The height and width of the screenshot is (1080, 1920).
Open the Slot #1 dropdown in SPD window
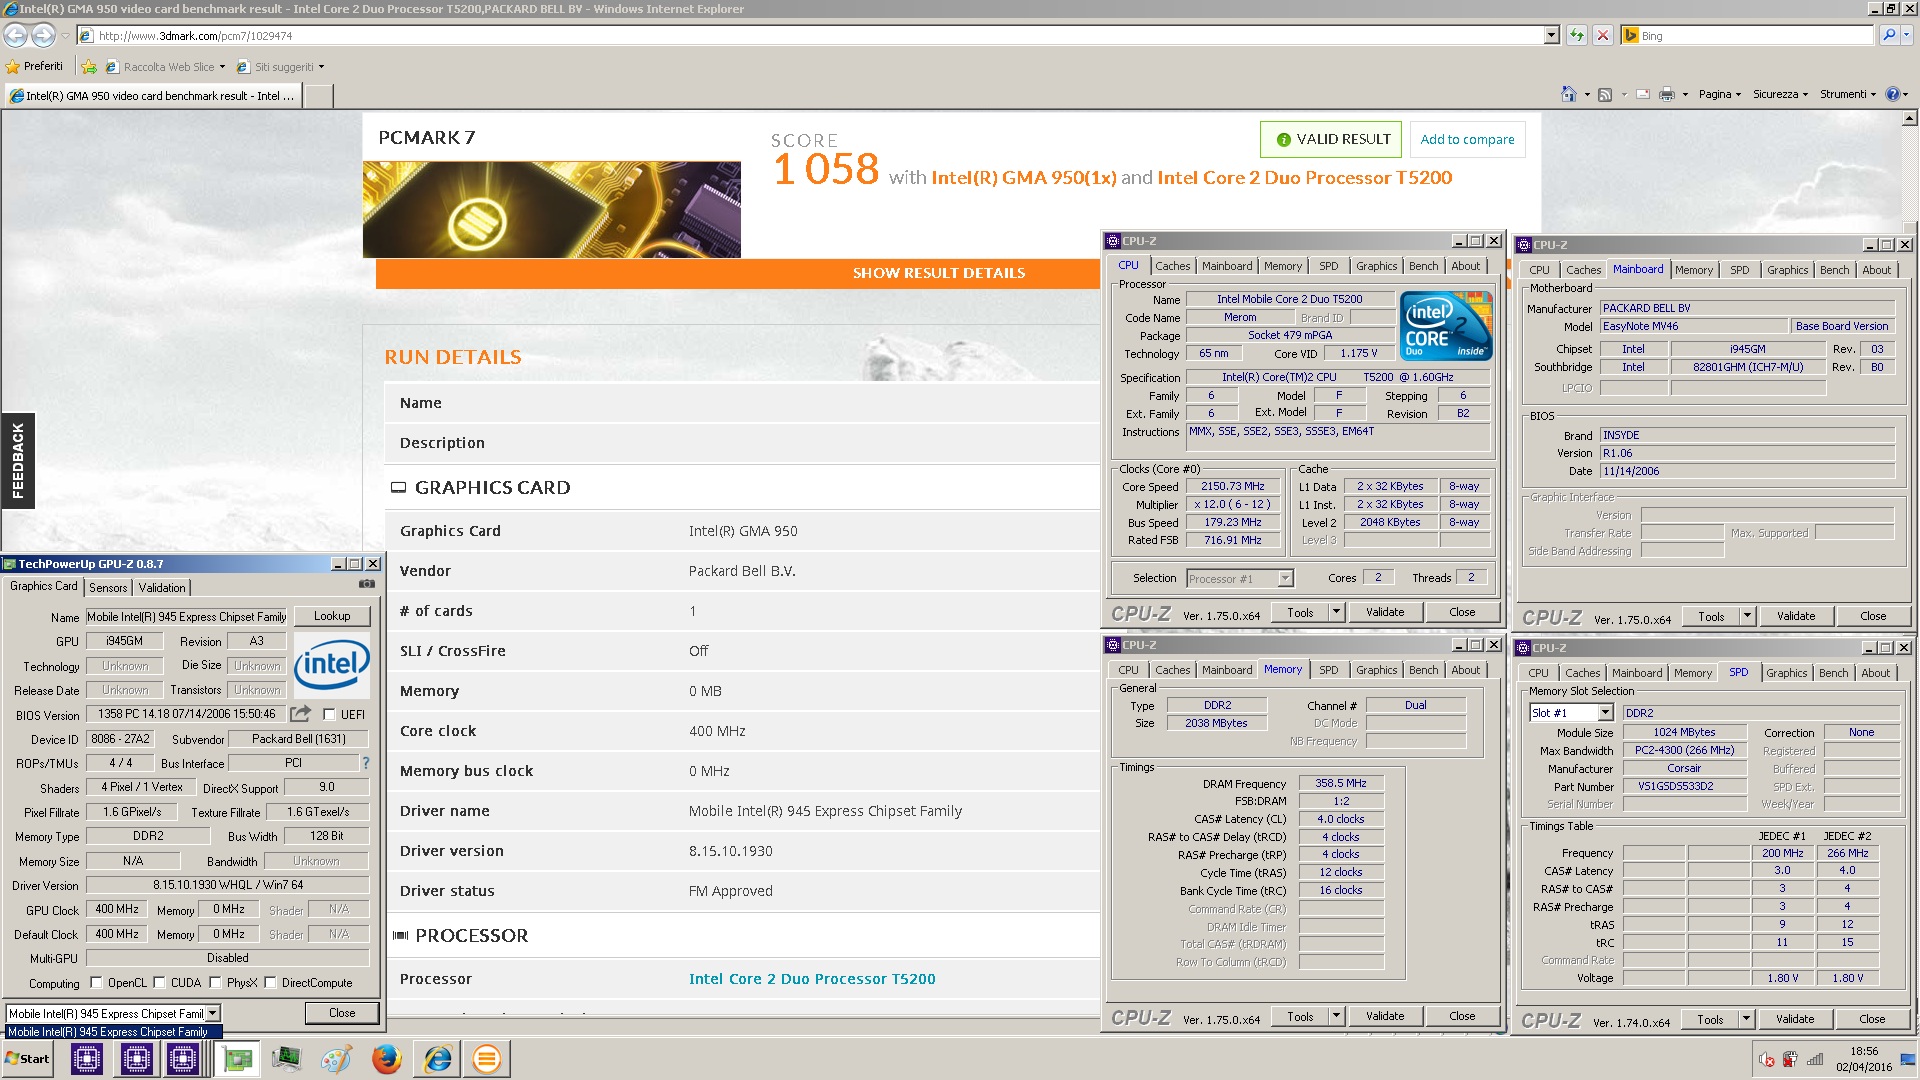(x=1605, y=713)
